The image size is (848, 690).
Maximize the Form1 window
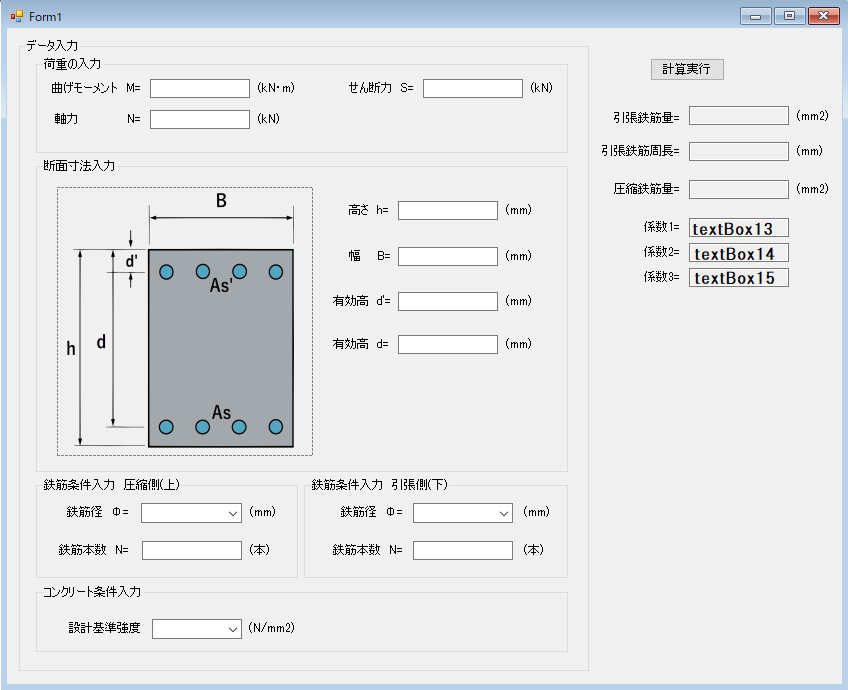(790, 16)
